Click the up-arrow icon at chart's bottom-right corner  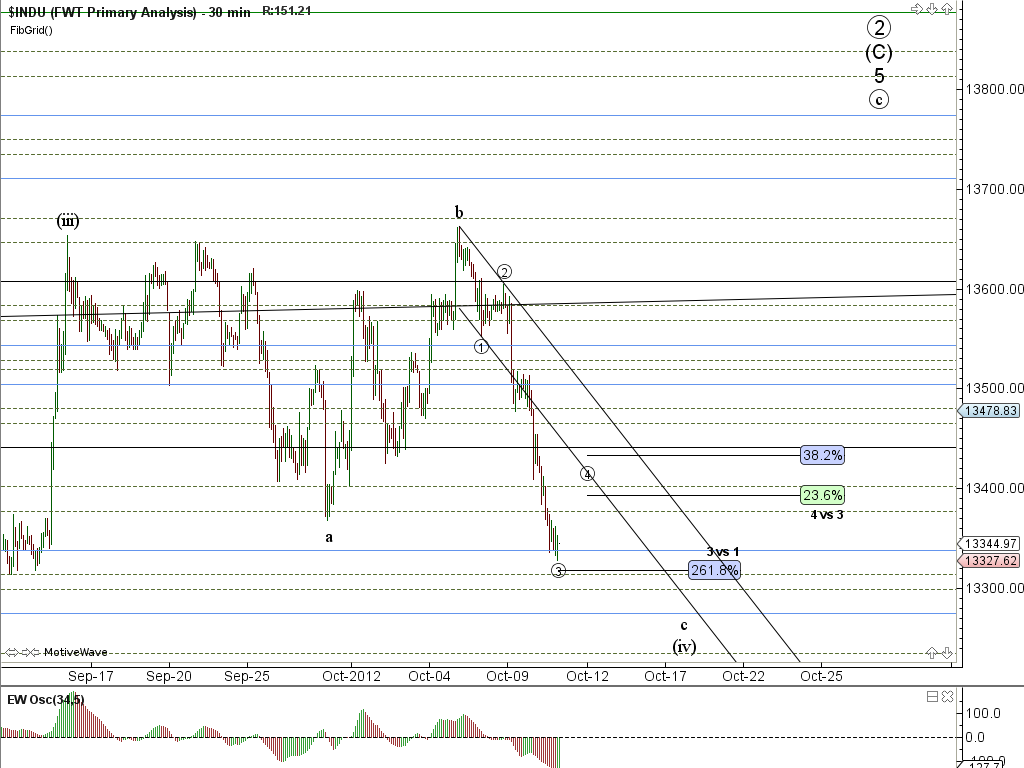tap(933, 652)
